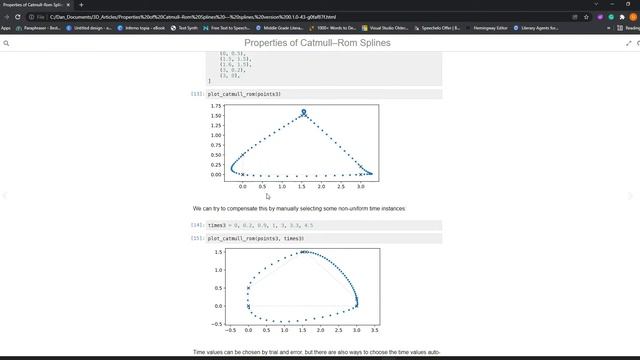Open the Hemingway Editor bookmark

point(487,28)
